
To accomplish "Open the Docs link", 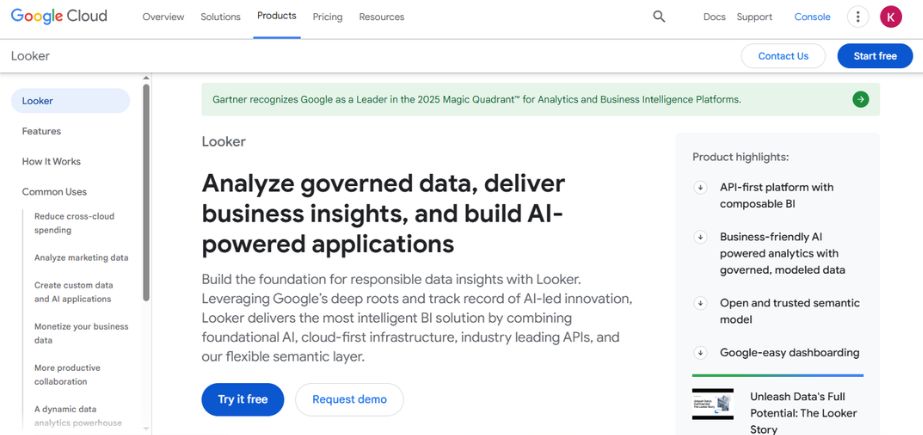I will tap(714, 17).
